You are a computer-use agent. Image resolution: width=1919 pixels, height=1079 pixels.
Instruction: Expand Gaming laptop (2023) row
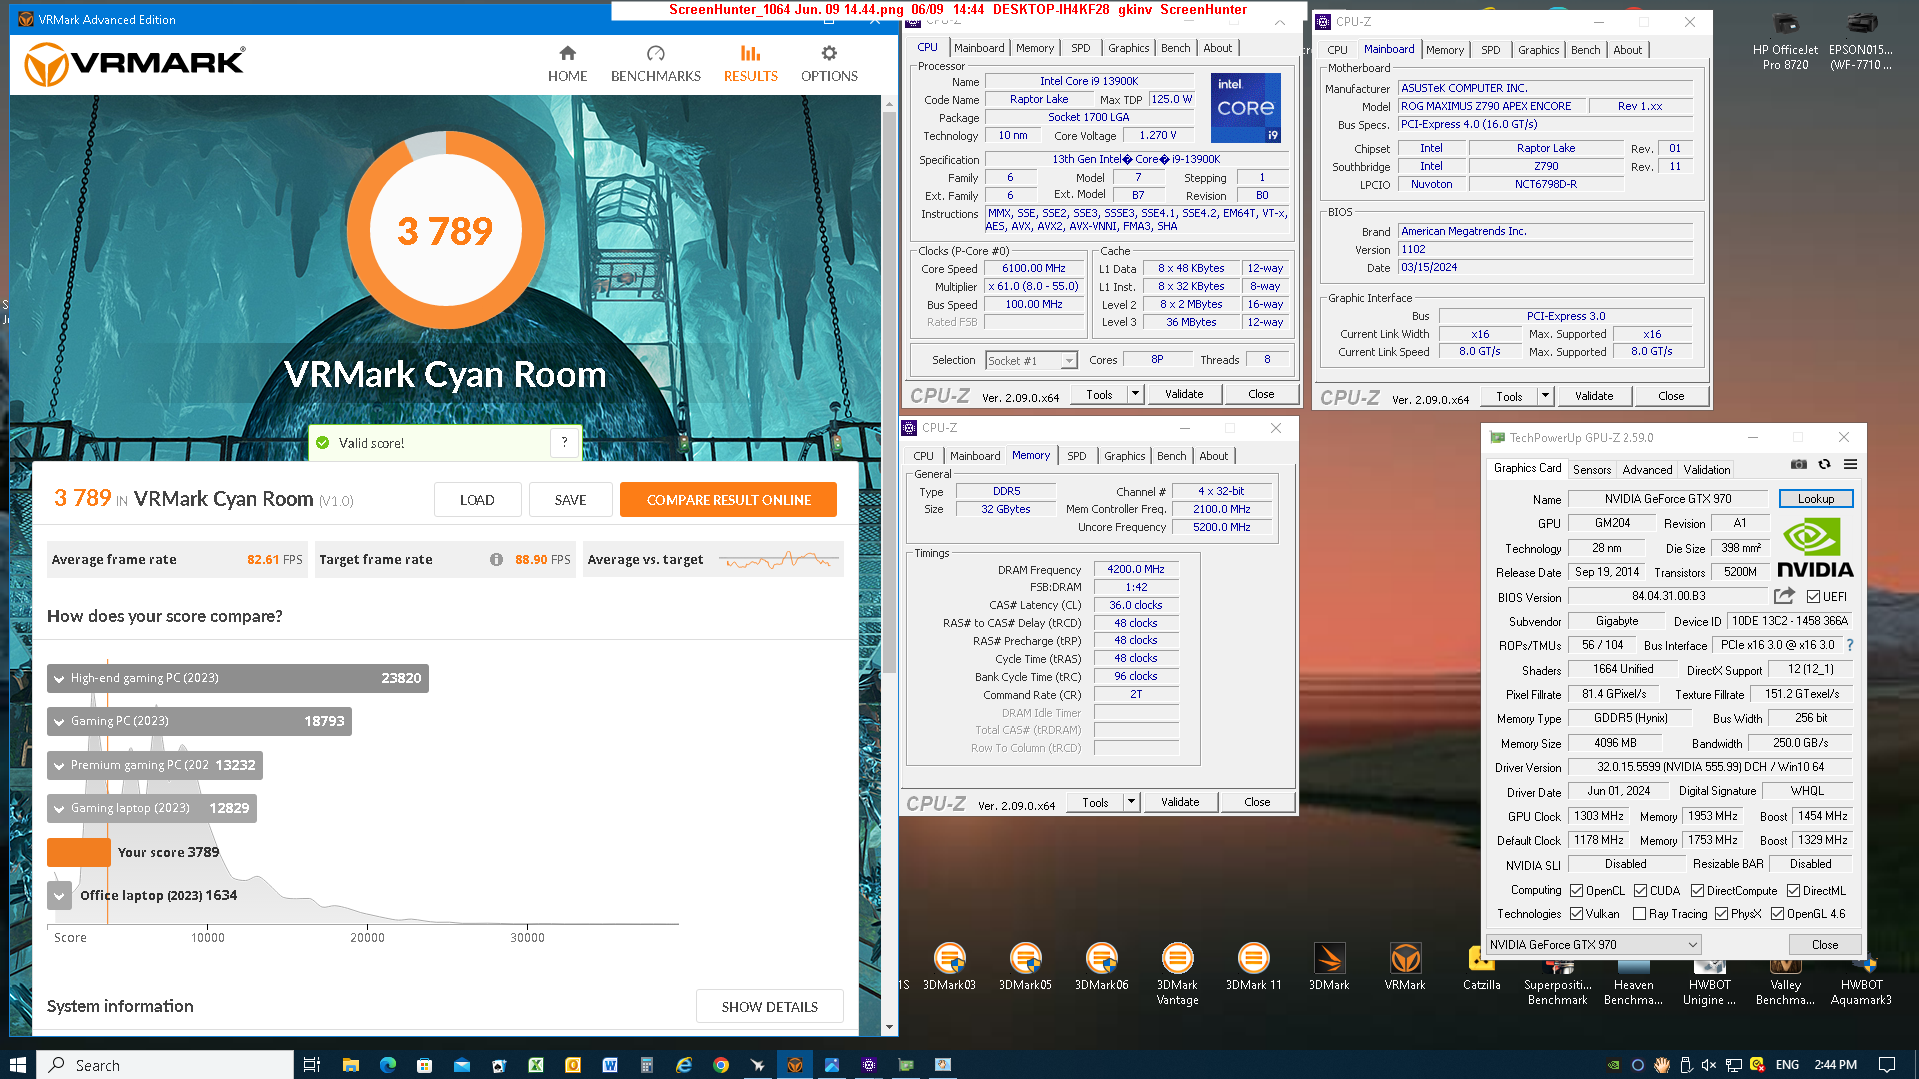[x=59, y=808]
